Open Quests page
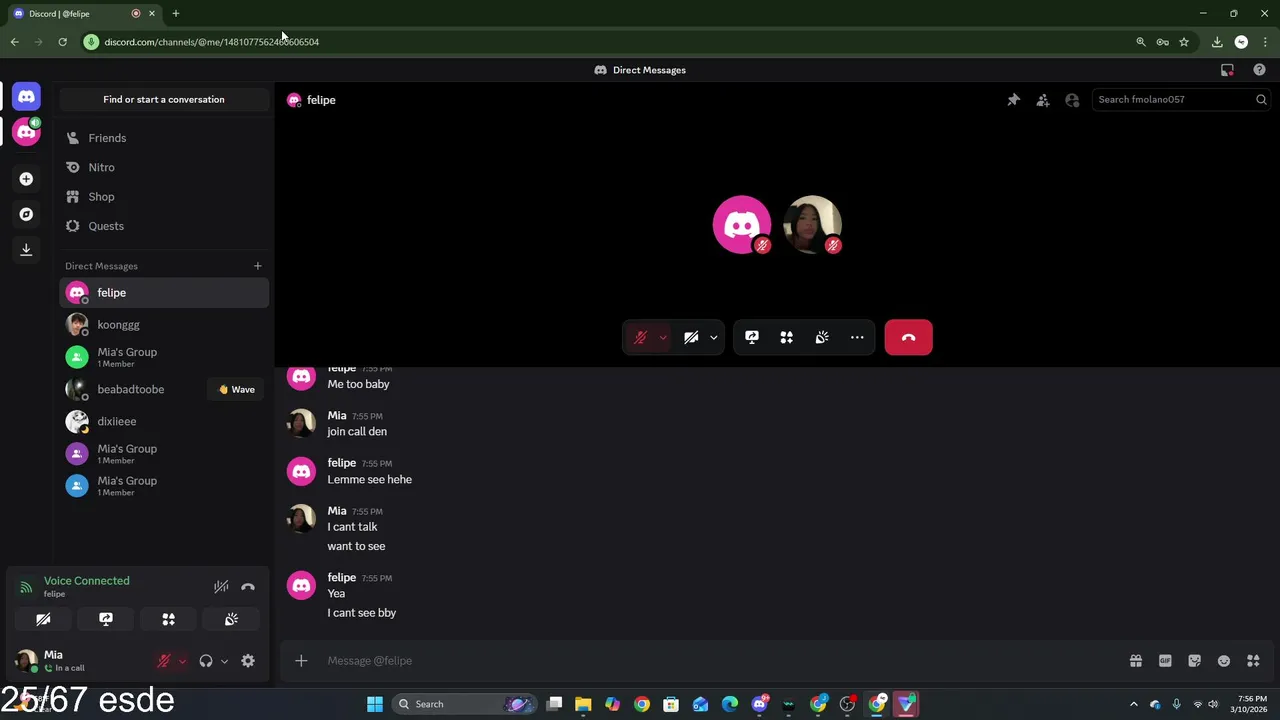 pos(164,226)
